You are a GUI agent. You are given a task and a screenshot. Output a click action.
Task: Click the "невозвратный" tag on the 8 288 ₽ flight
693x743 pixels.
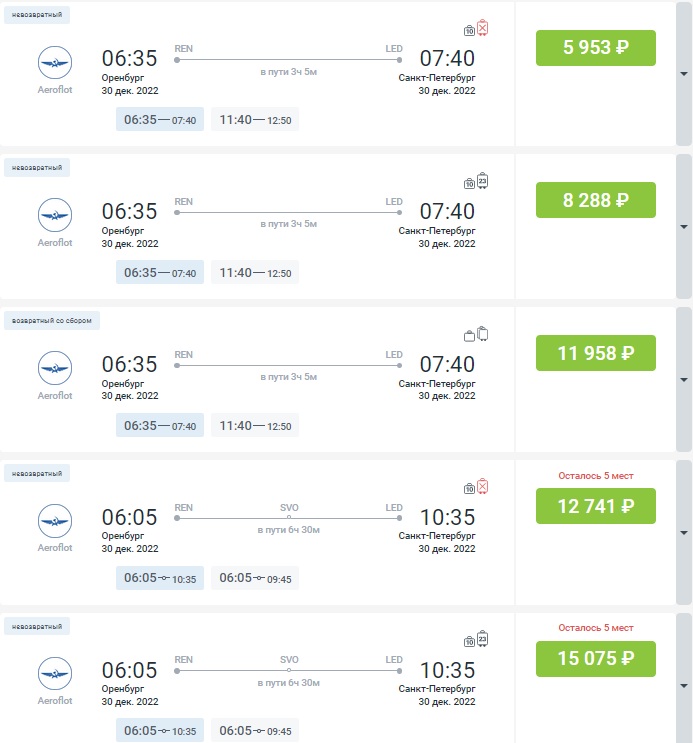(37, 167)
